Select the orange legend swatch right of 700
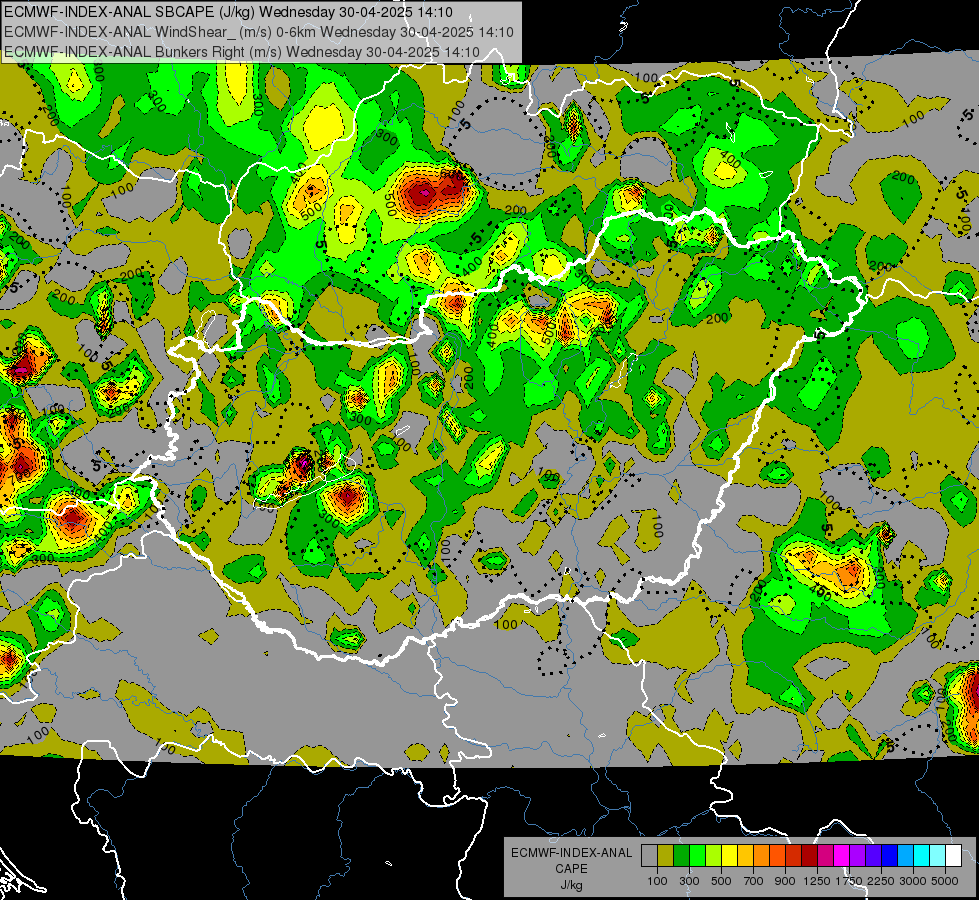The width and height of the screenshot is (979, 900). click(761, 856)
